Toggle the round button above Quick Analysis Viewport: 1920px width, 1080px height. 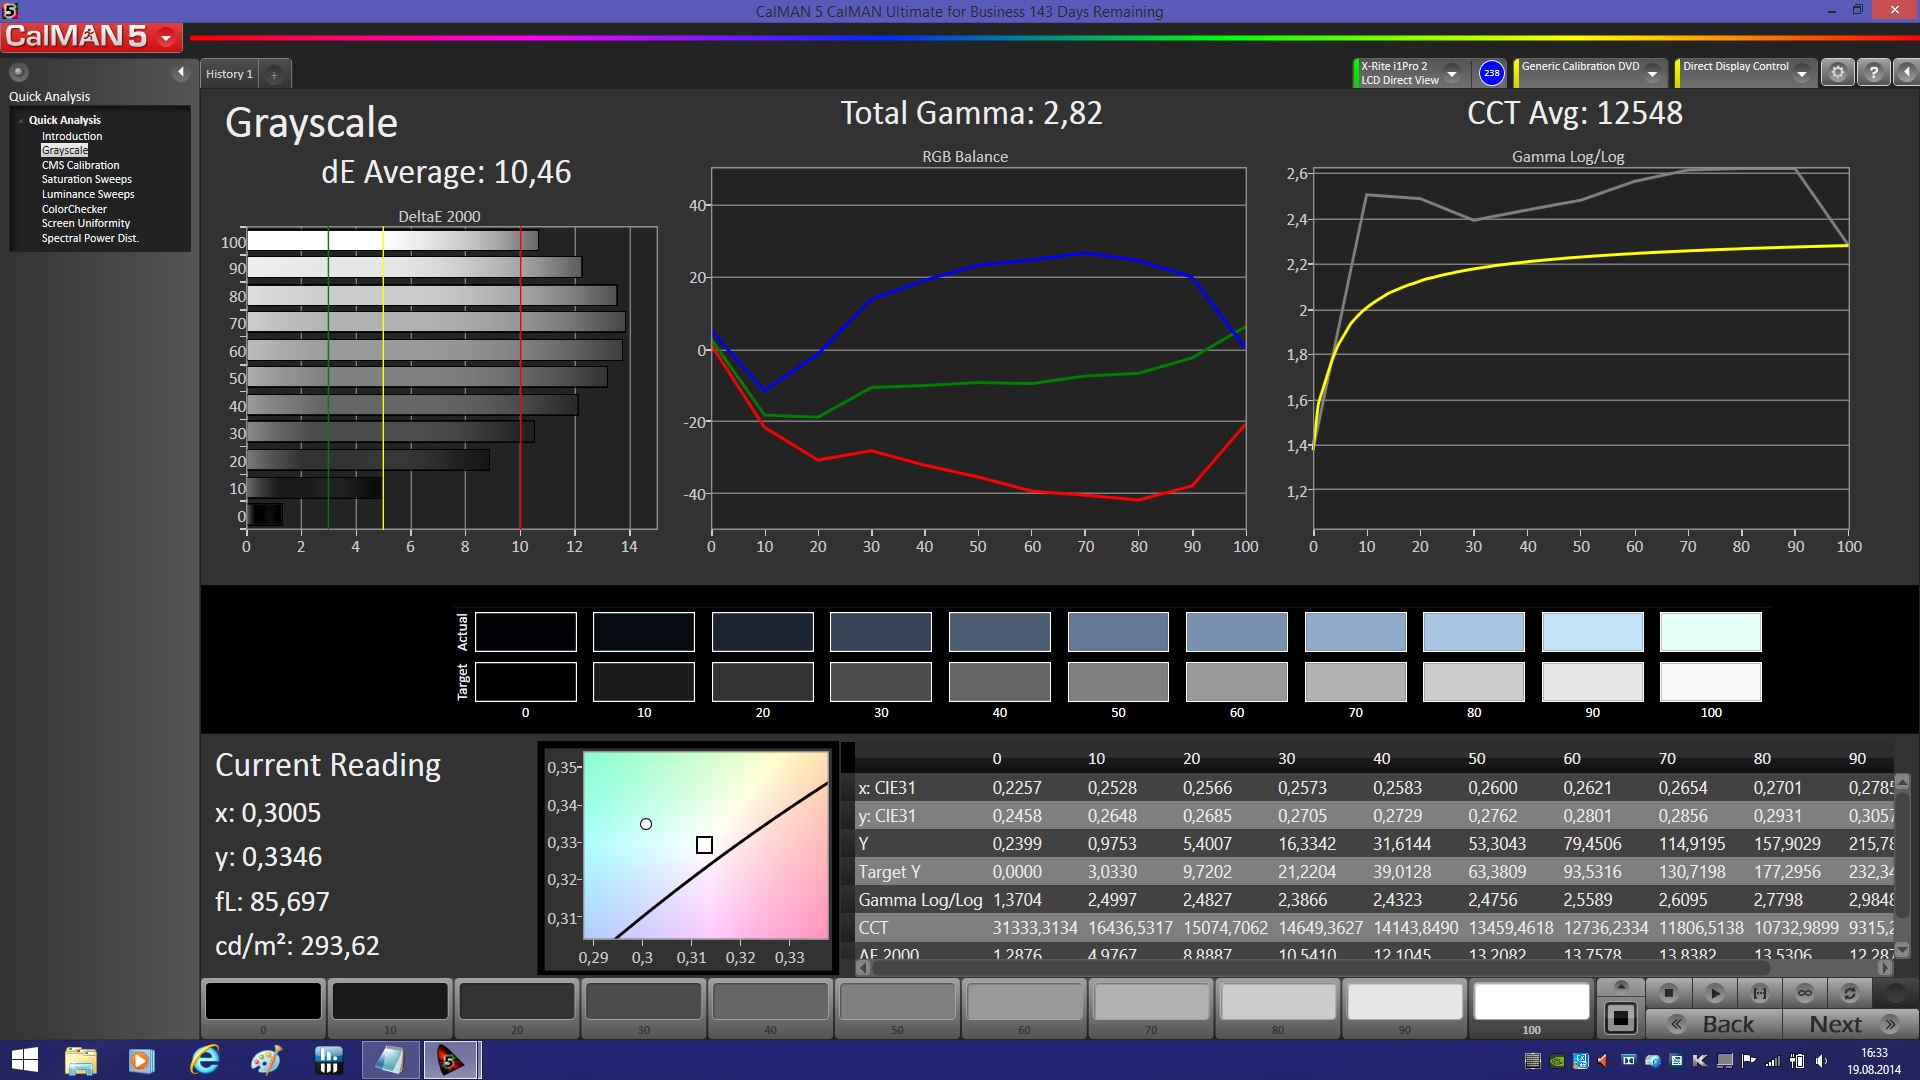pyautogui.click(x=19, y=72)
